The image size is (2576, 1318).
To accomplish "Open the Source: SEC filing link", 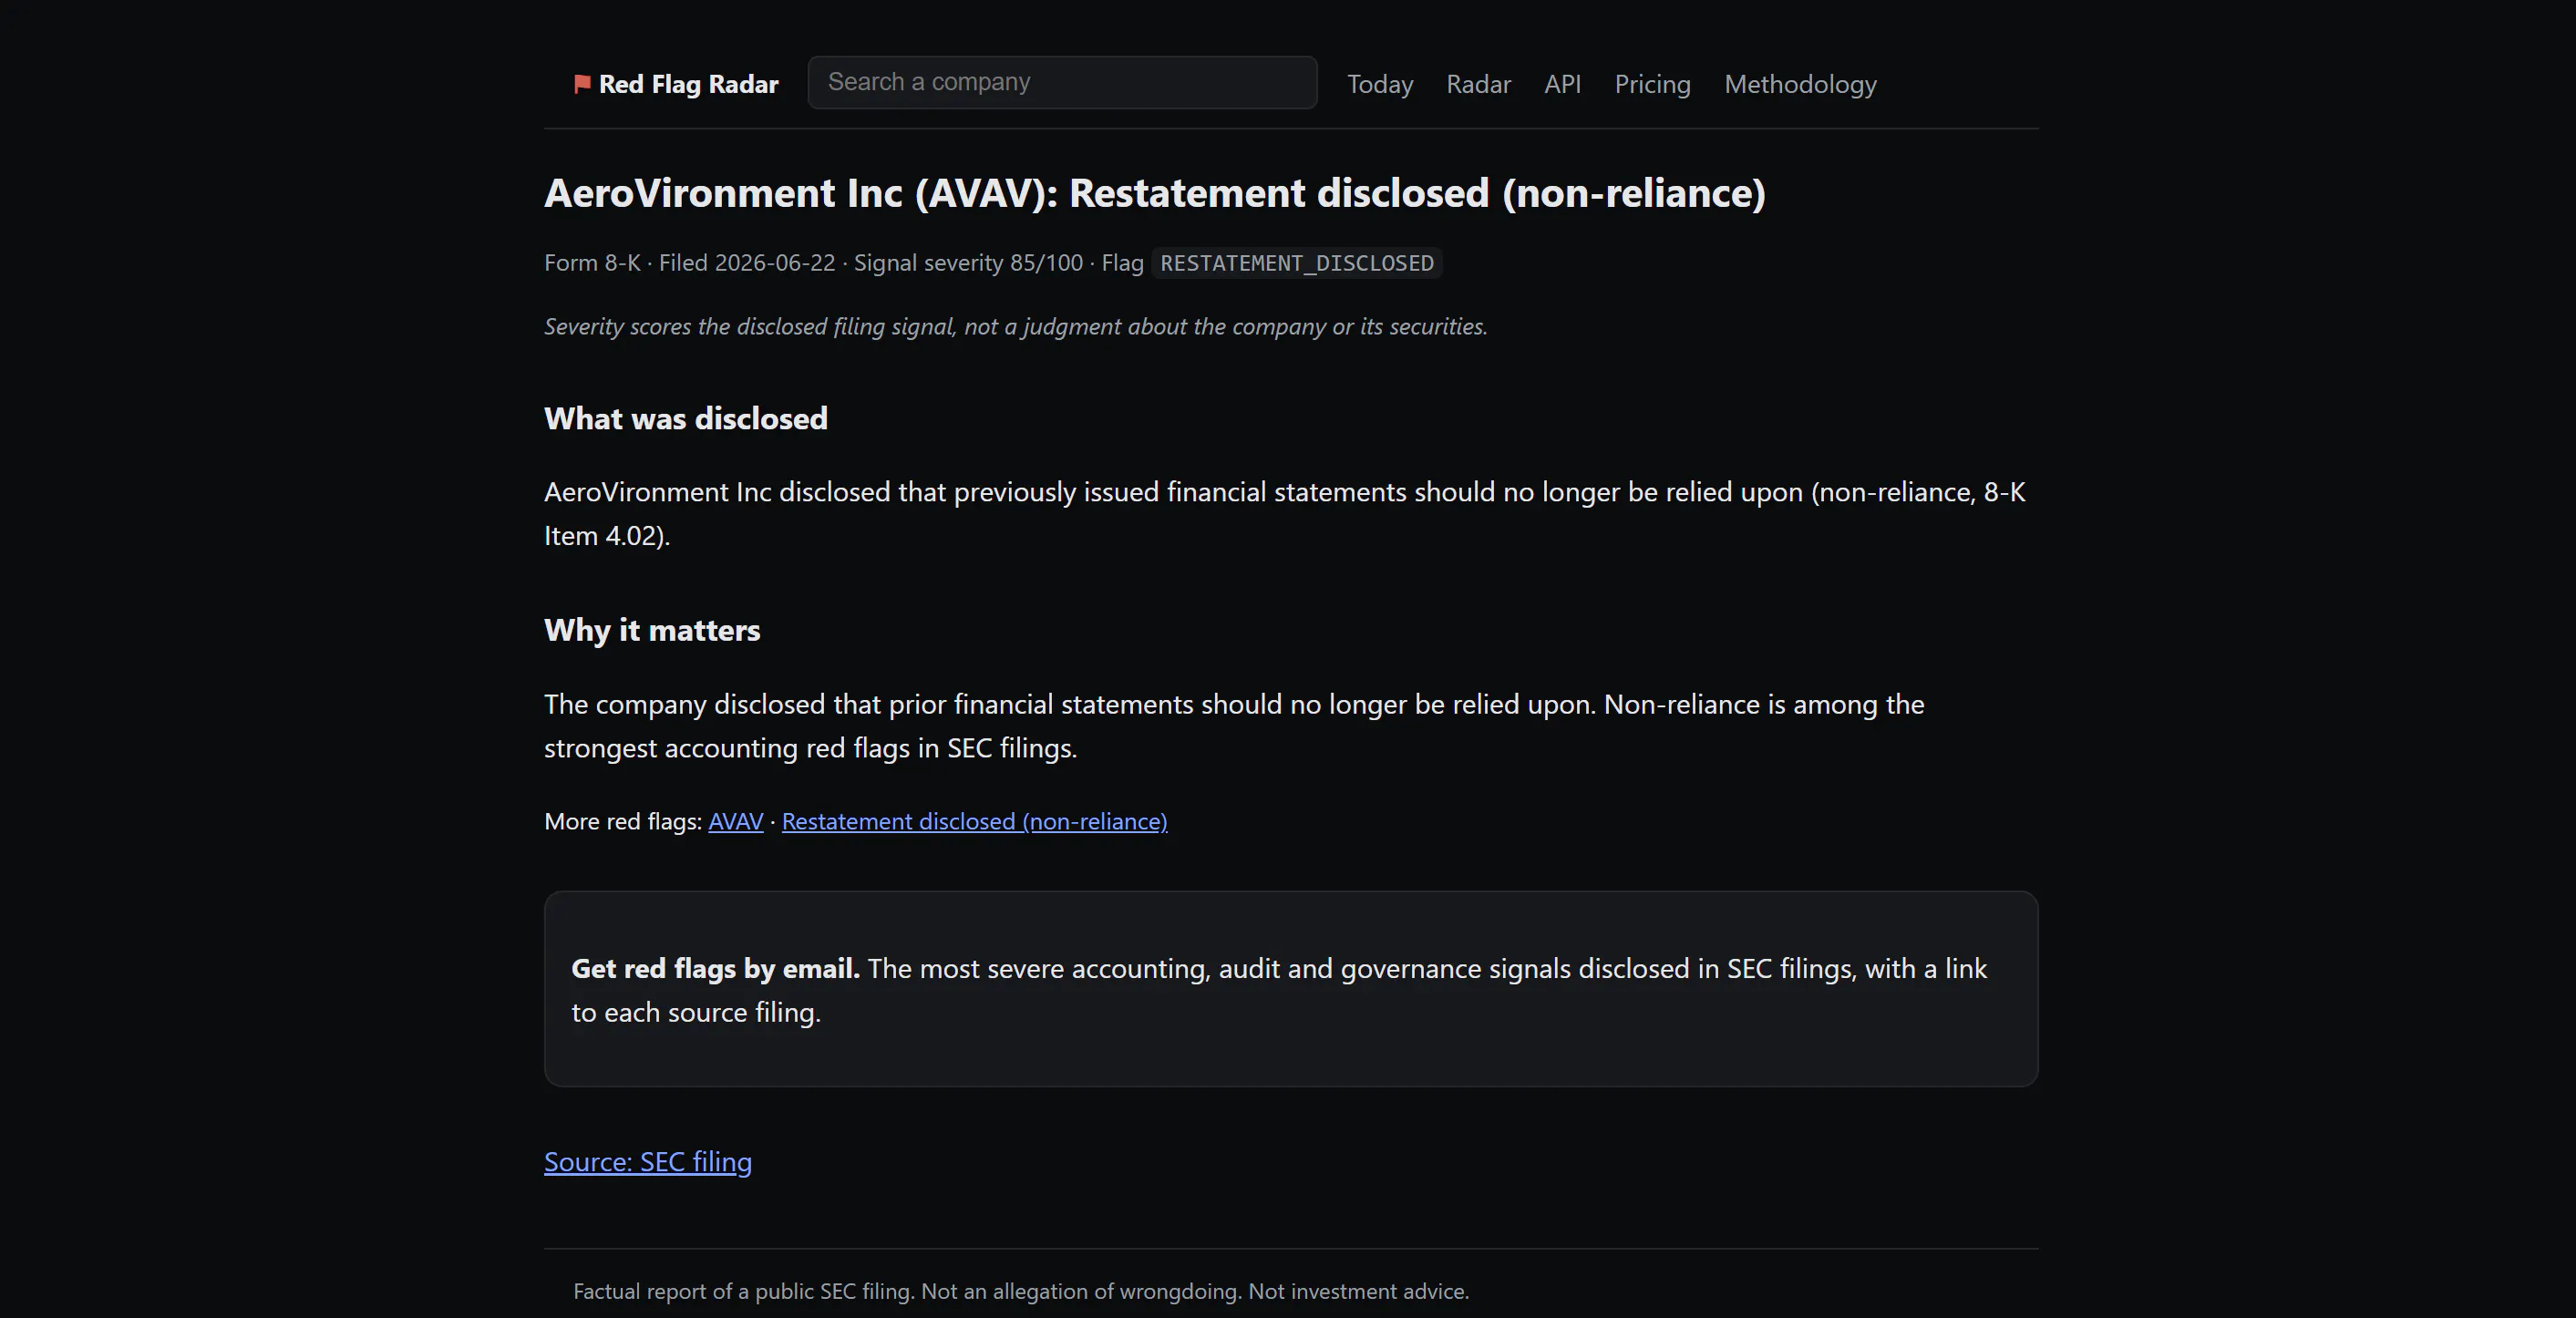I will click(648, 1162).
